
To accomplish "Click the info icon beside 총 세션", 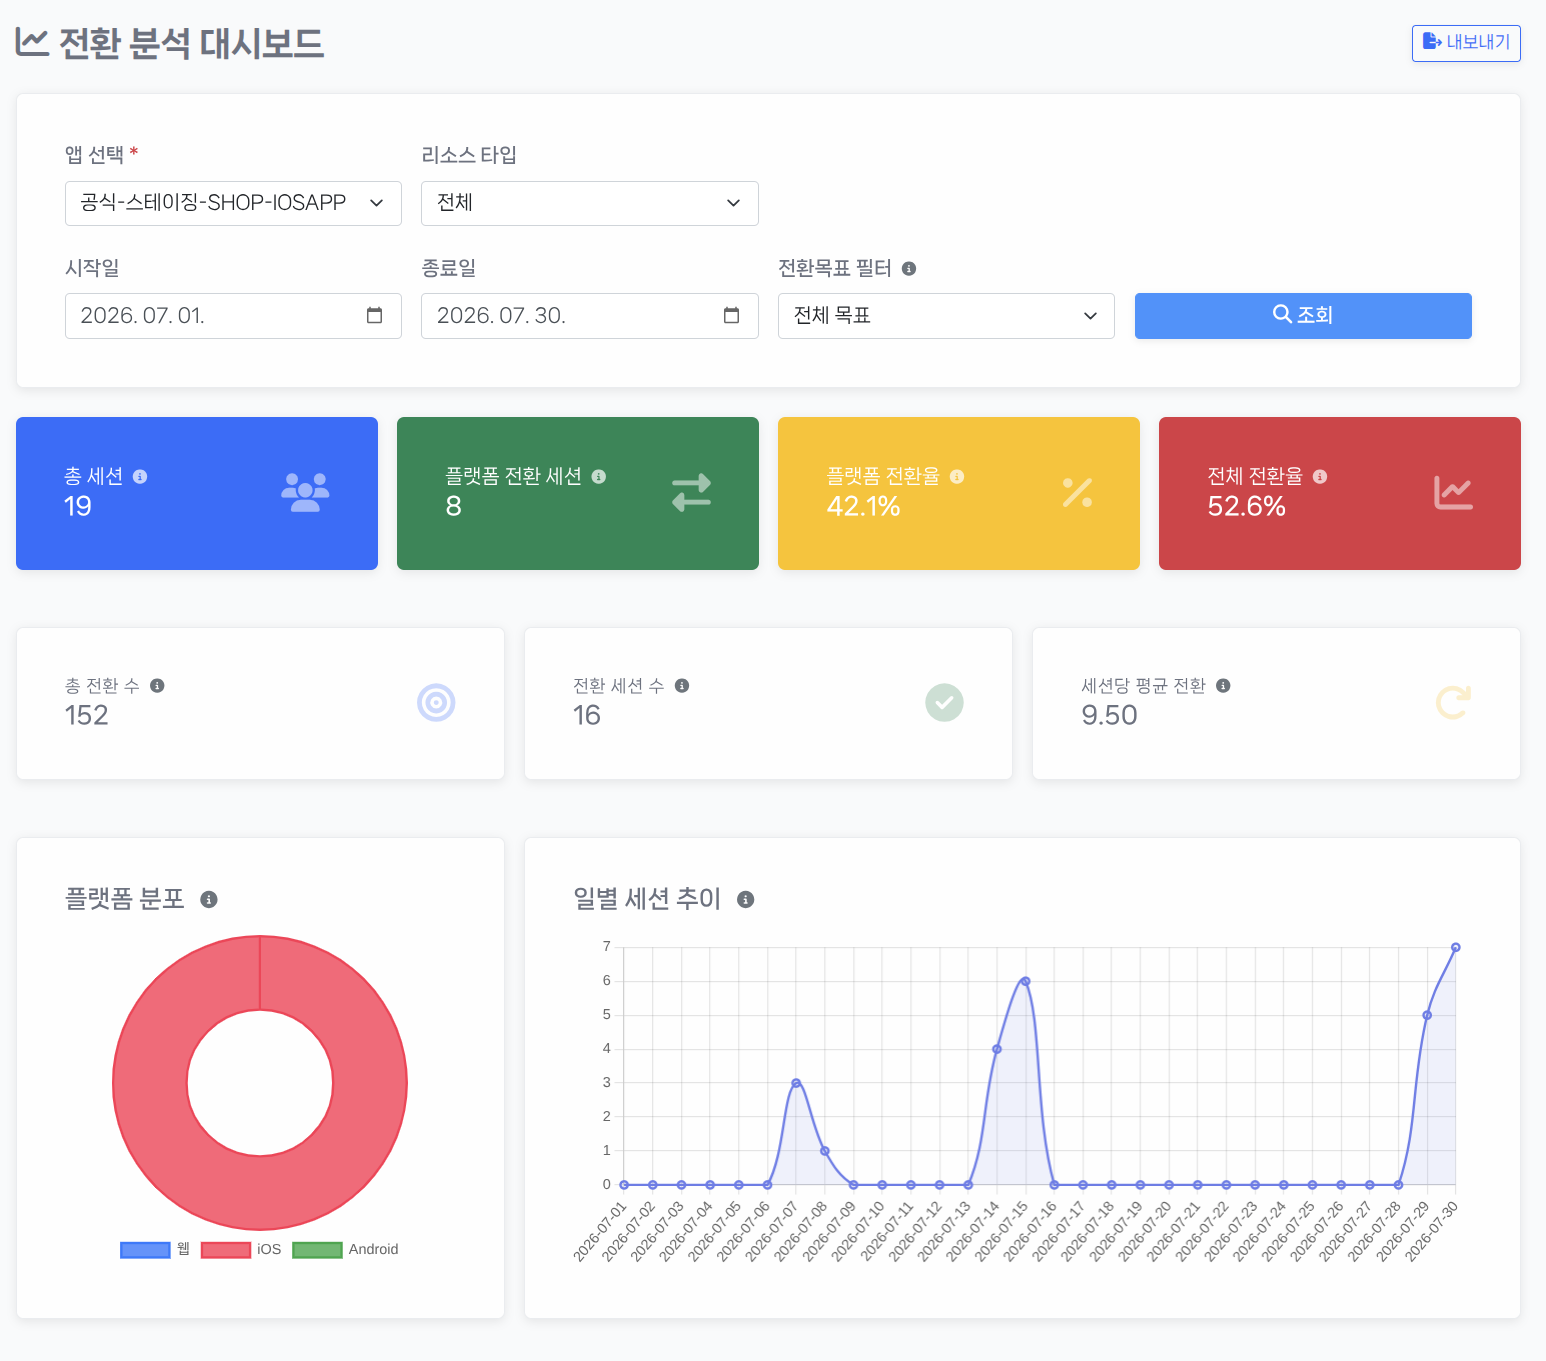I will [x=140, y=477].
